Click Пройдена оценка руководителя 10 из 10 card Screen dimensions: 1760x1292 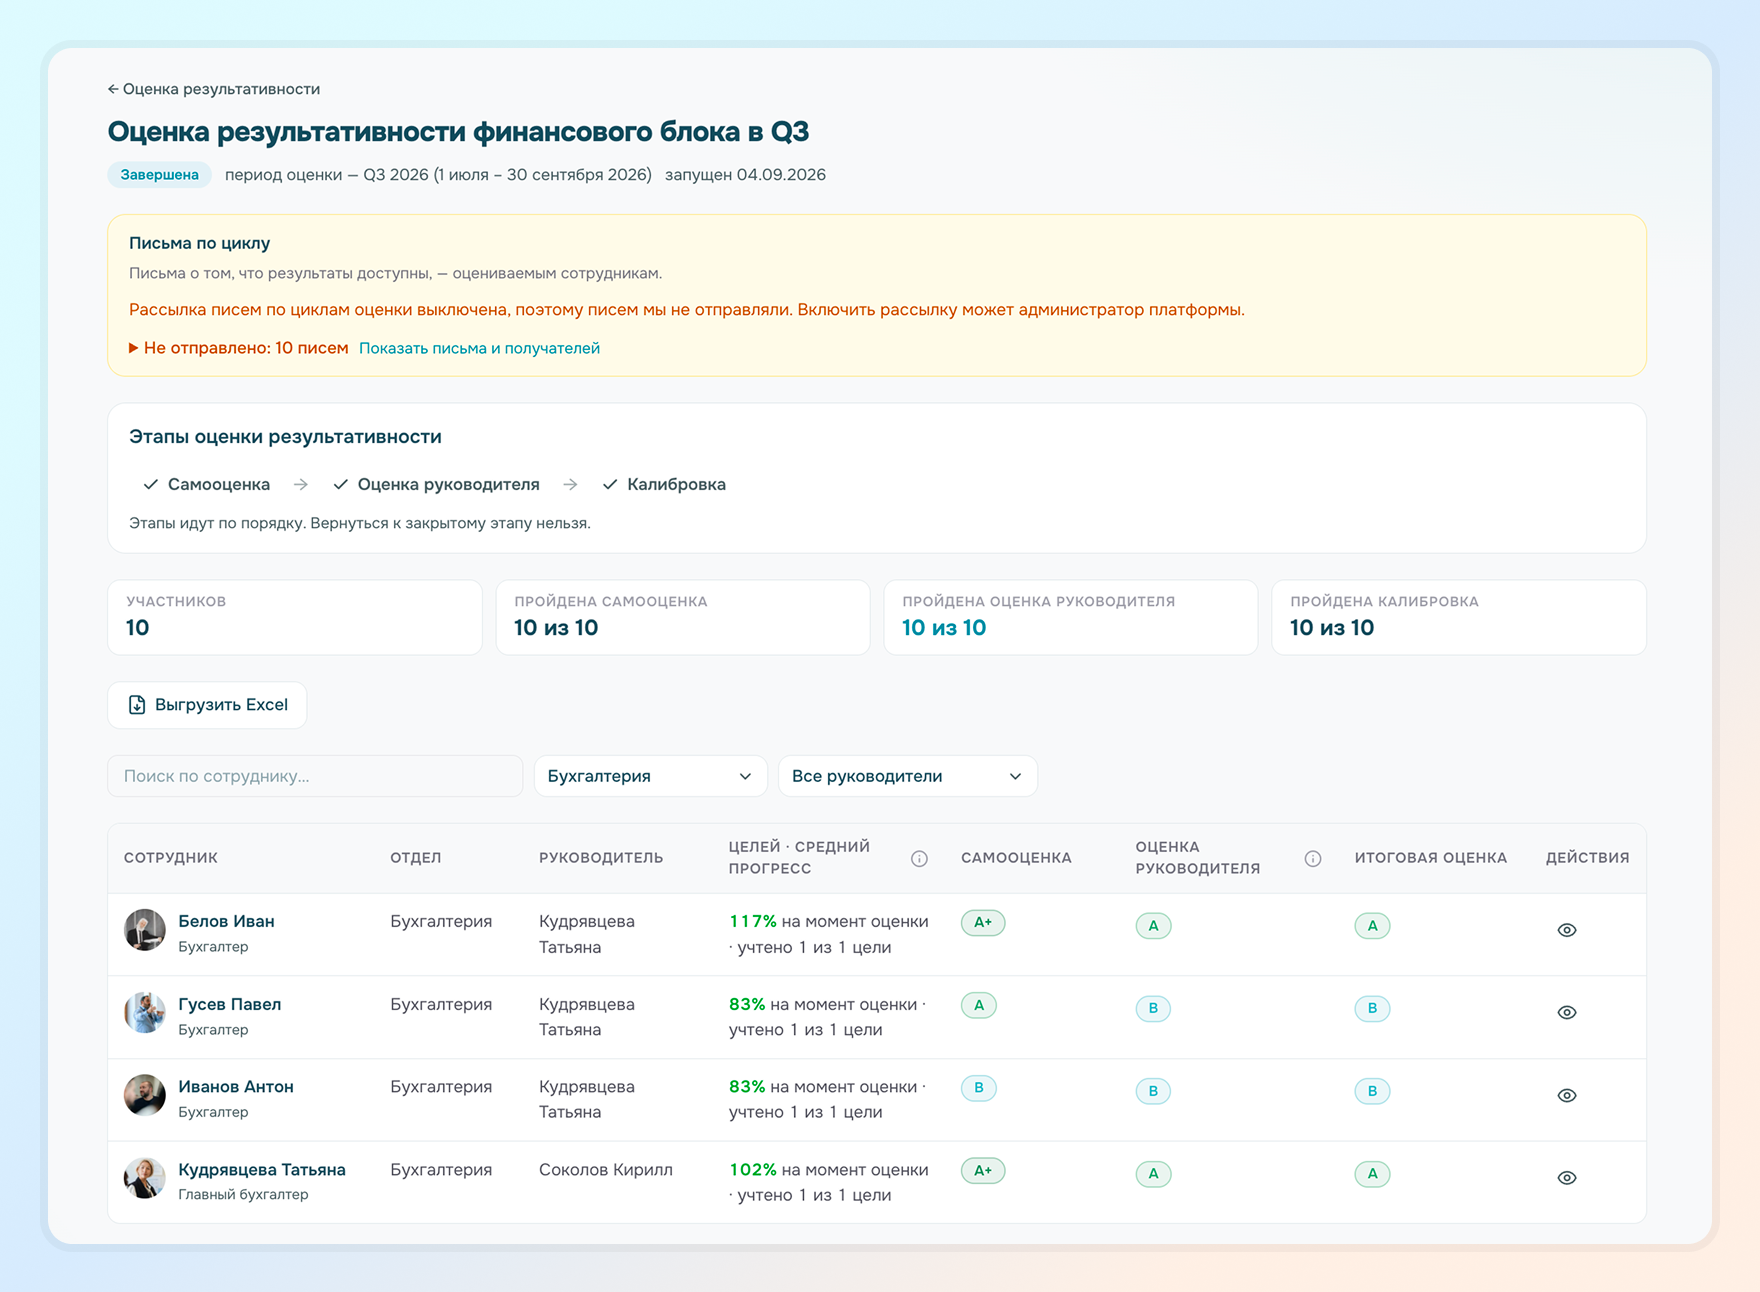click(x=1071, y=617)
